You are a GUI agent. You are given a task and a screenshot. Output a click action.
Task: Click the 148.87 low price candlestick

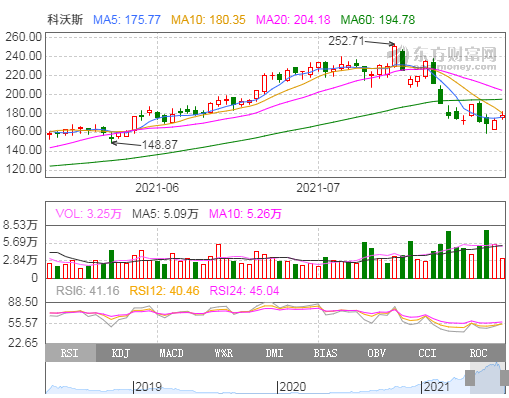point(111,138)
